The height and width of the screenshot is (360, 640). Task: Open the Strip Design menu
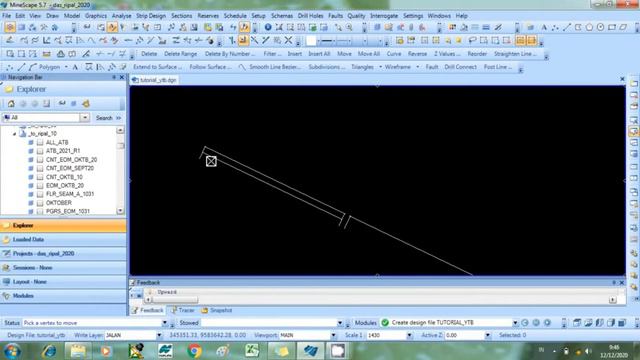[151, 16]
